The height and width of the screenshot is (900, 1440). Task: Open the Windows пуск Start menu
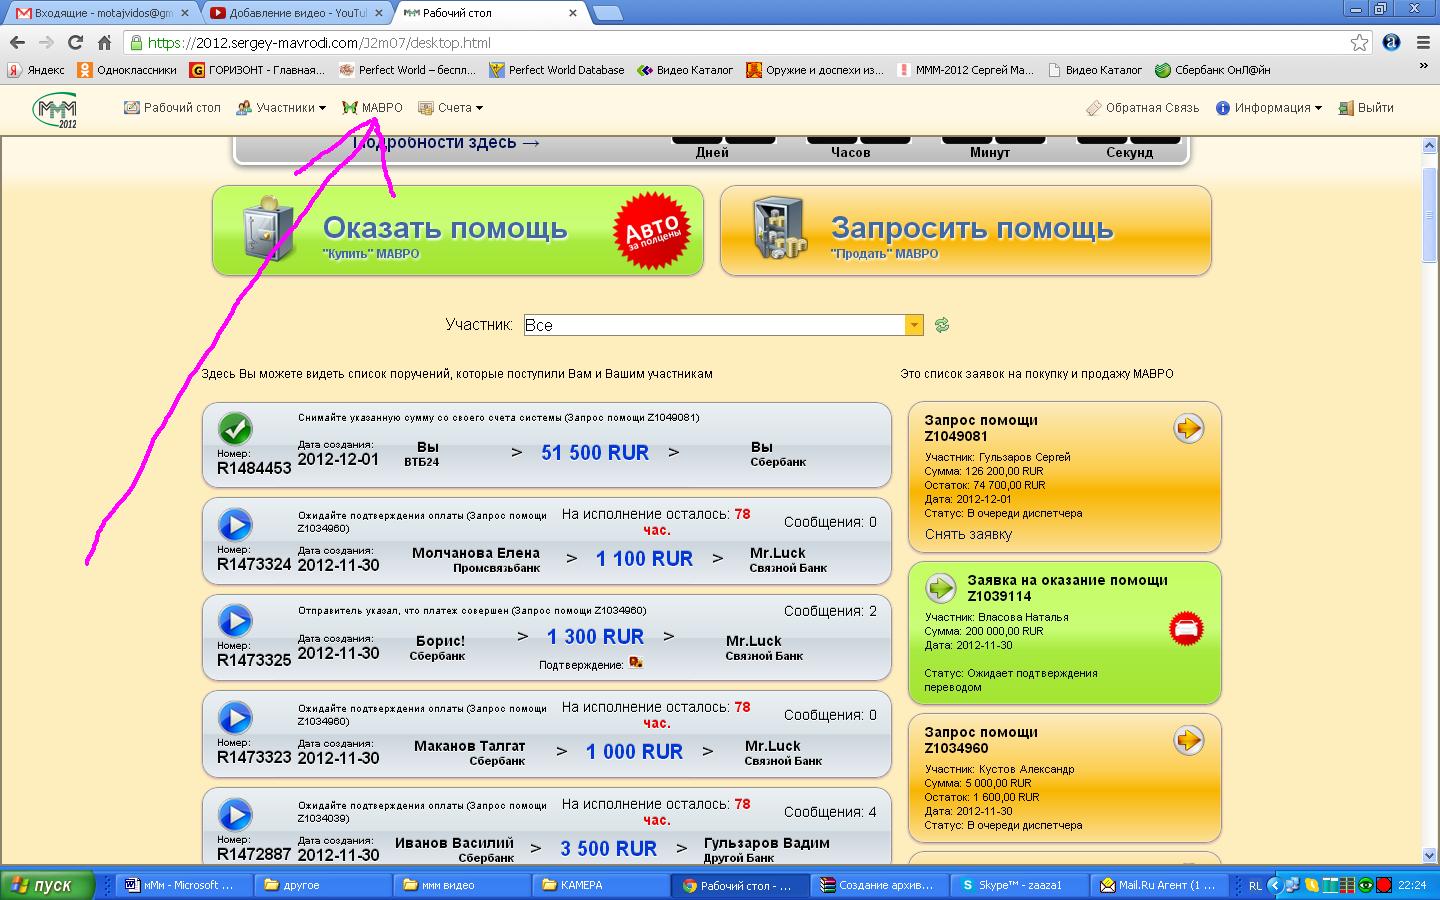click(x=47, y=885)
